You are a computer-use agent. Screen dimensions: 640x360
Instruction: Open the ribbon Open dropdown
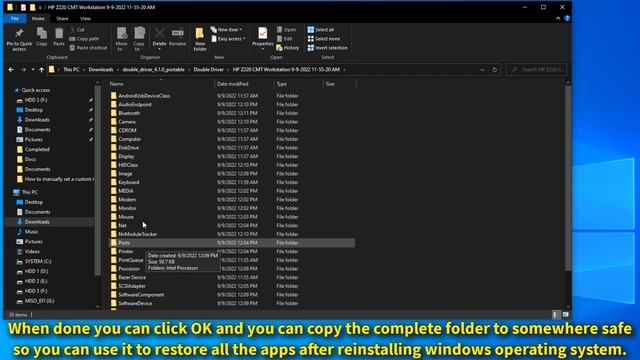[x=287, y=29]
